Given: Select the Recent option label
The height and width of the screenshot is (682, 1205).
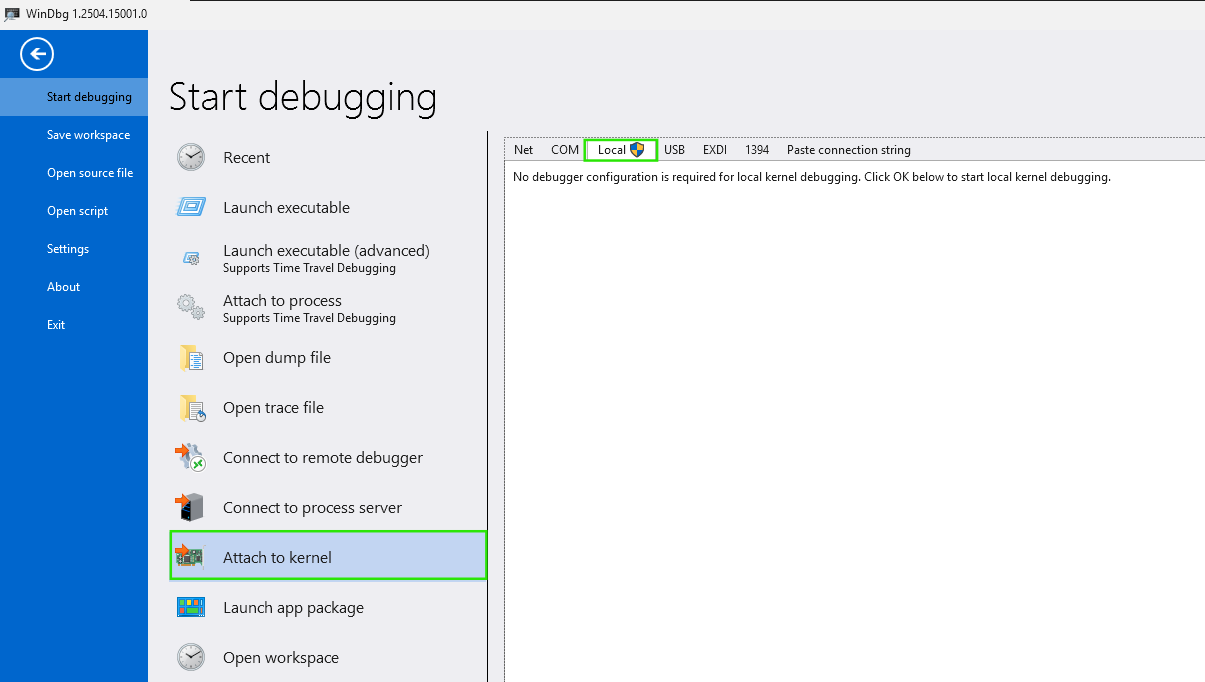Looking at the screenshot, I should pyautogui.click(x=247, y=158).
